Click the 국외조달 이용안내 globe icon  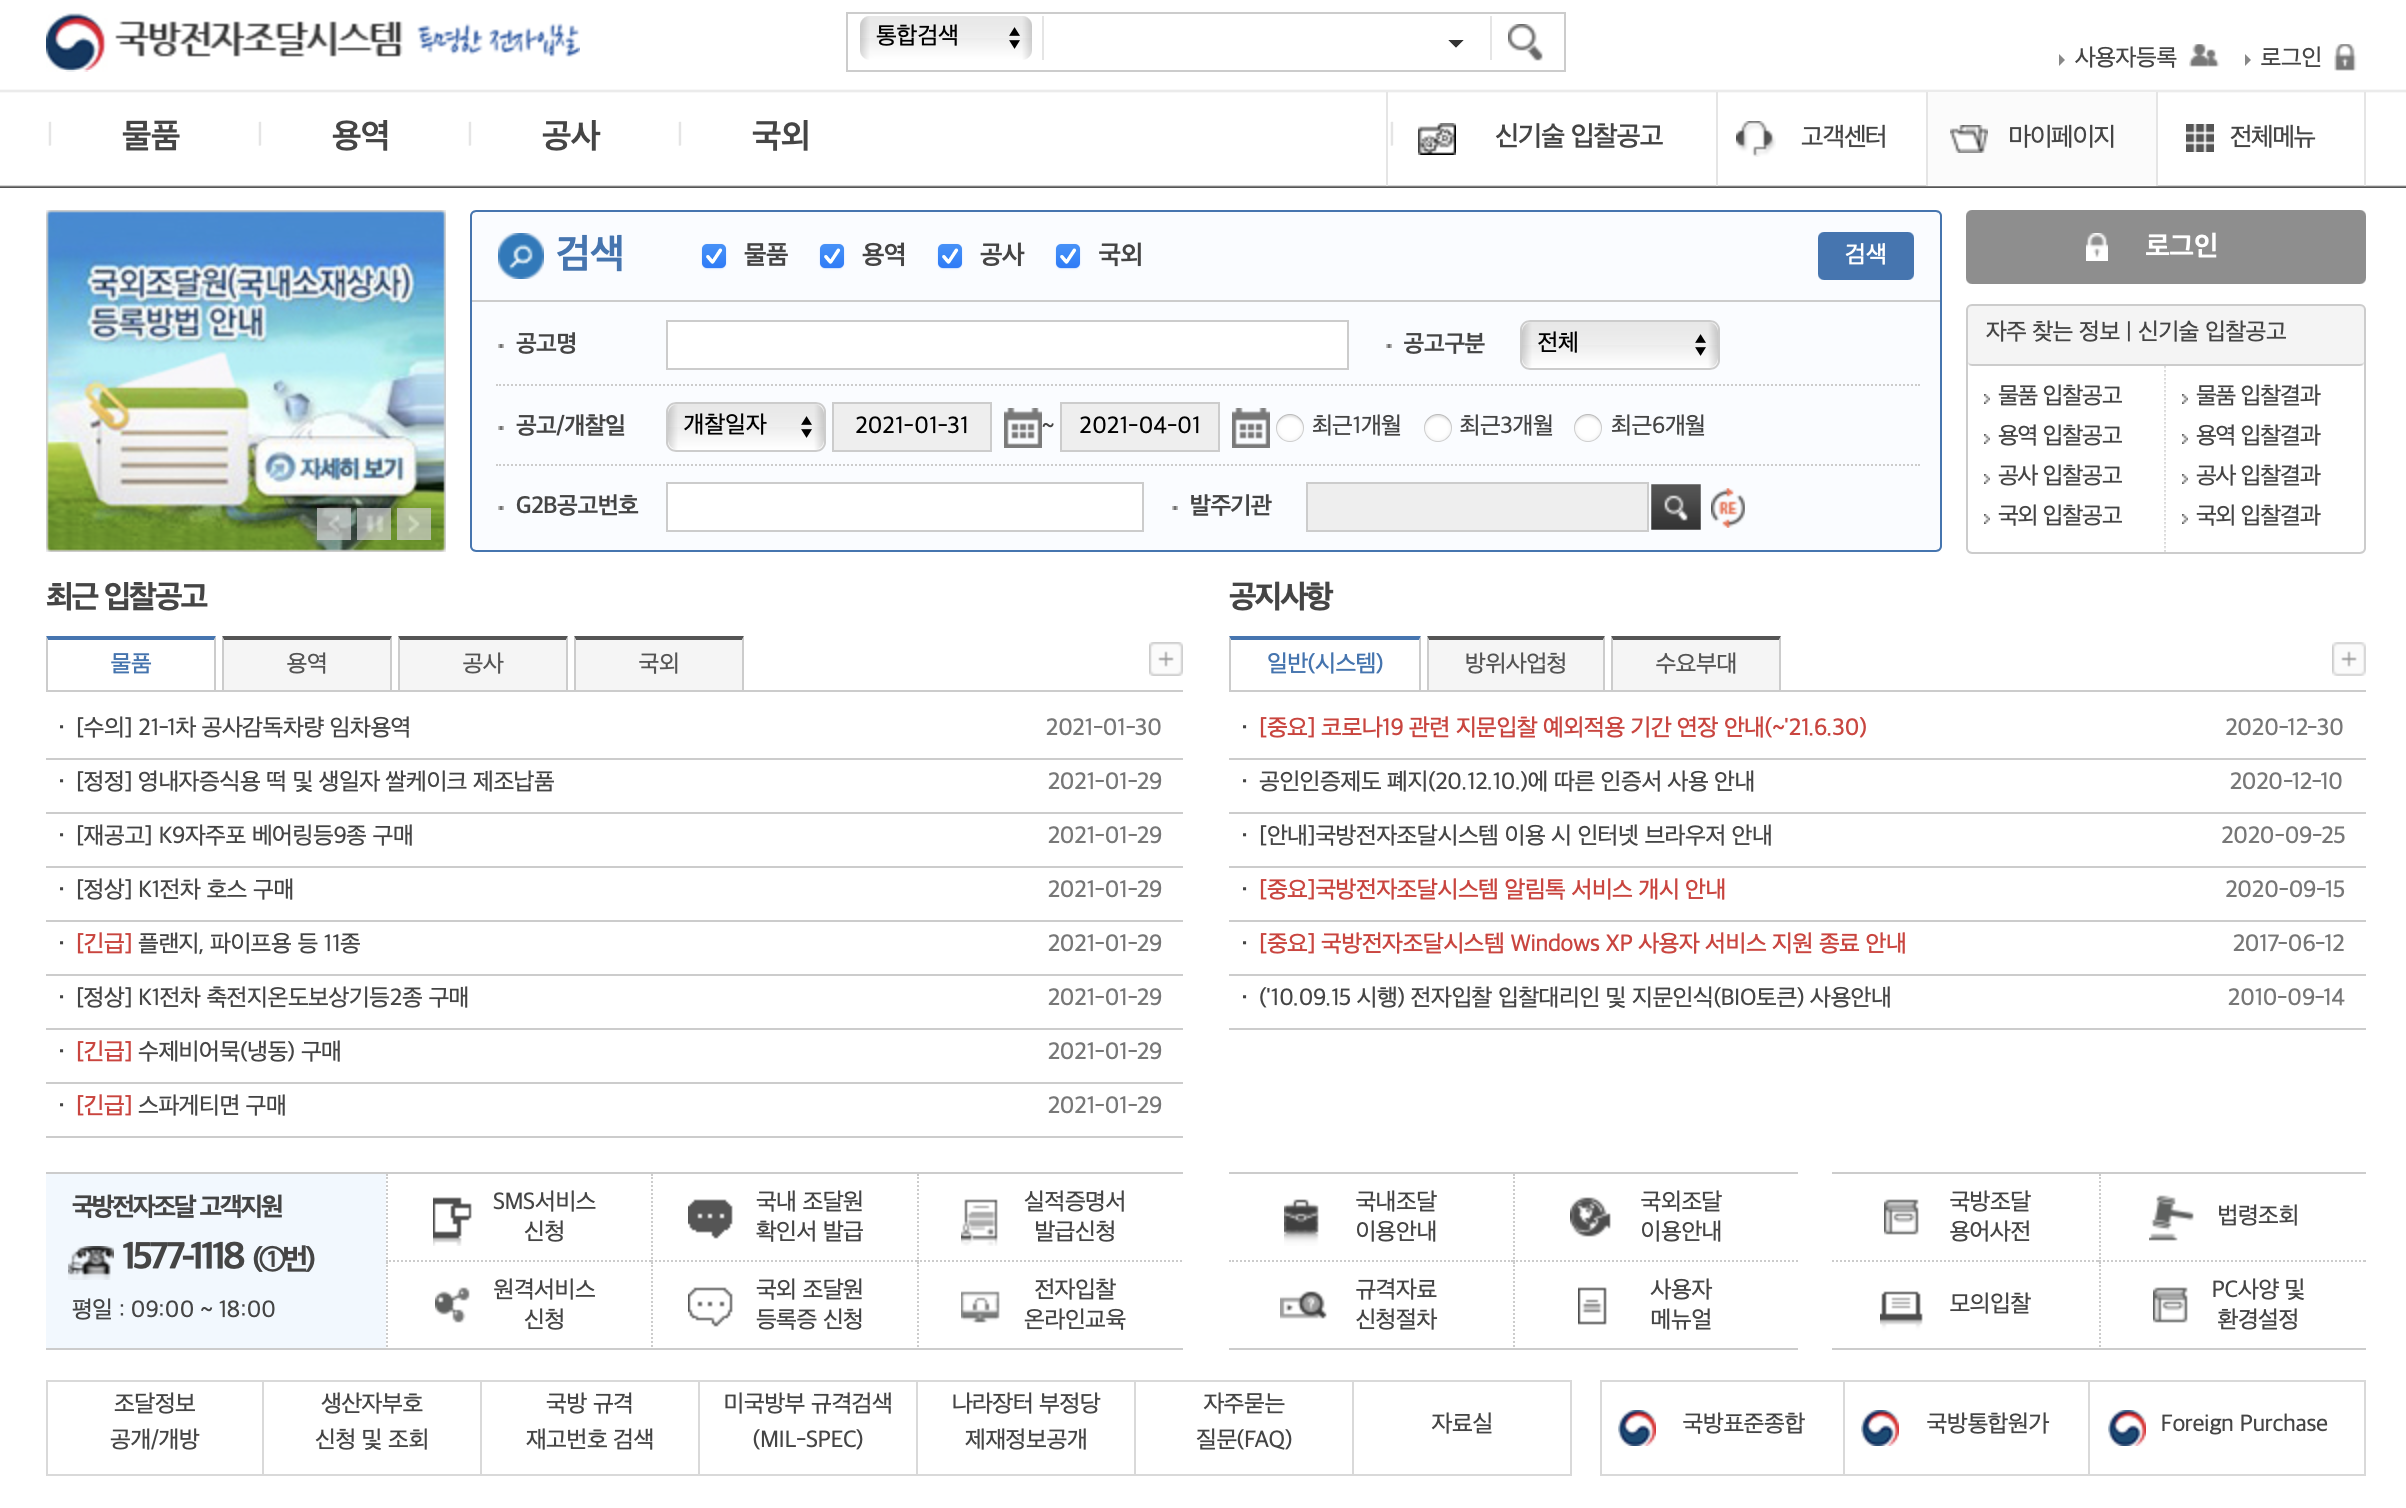(x=1588, y=1216)
